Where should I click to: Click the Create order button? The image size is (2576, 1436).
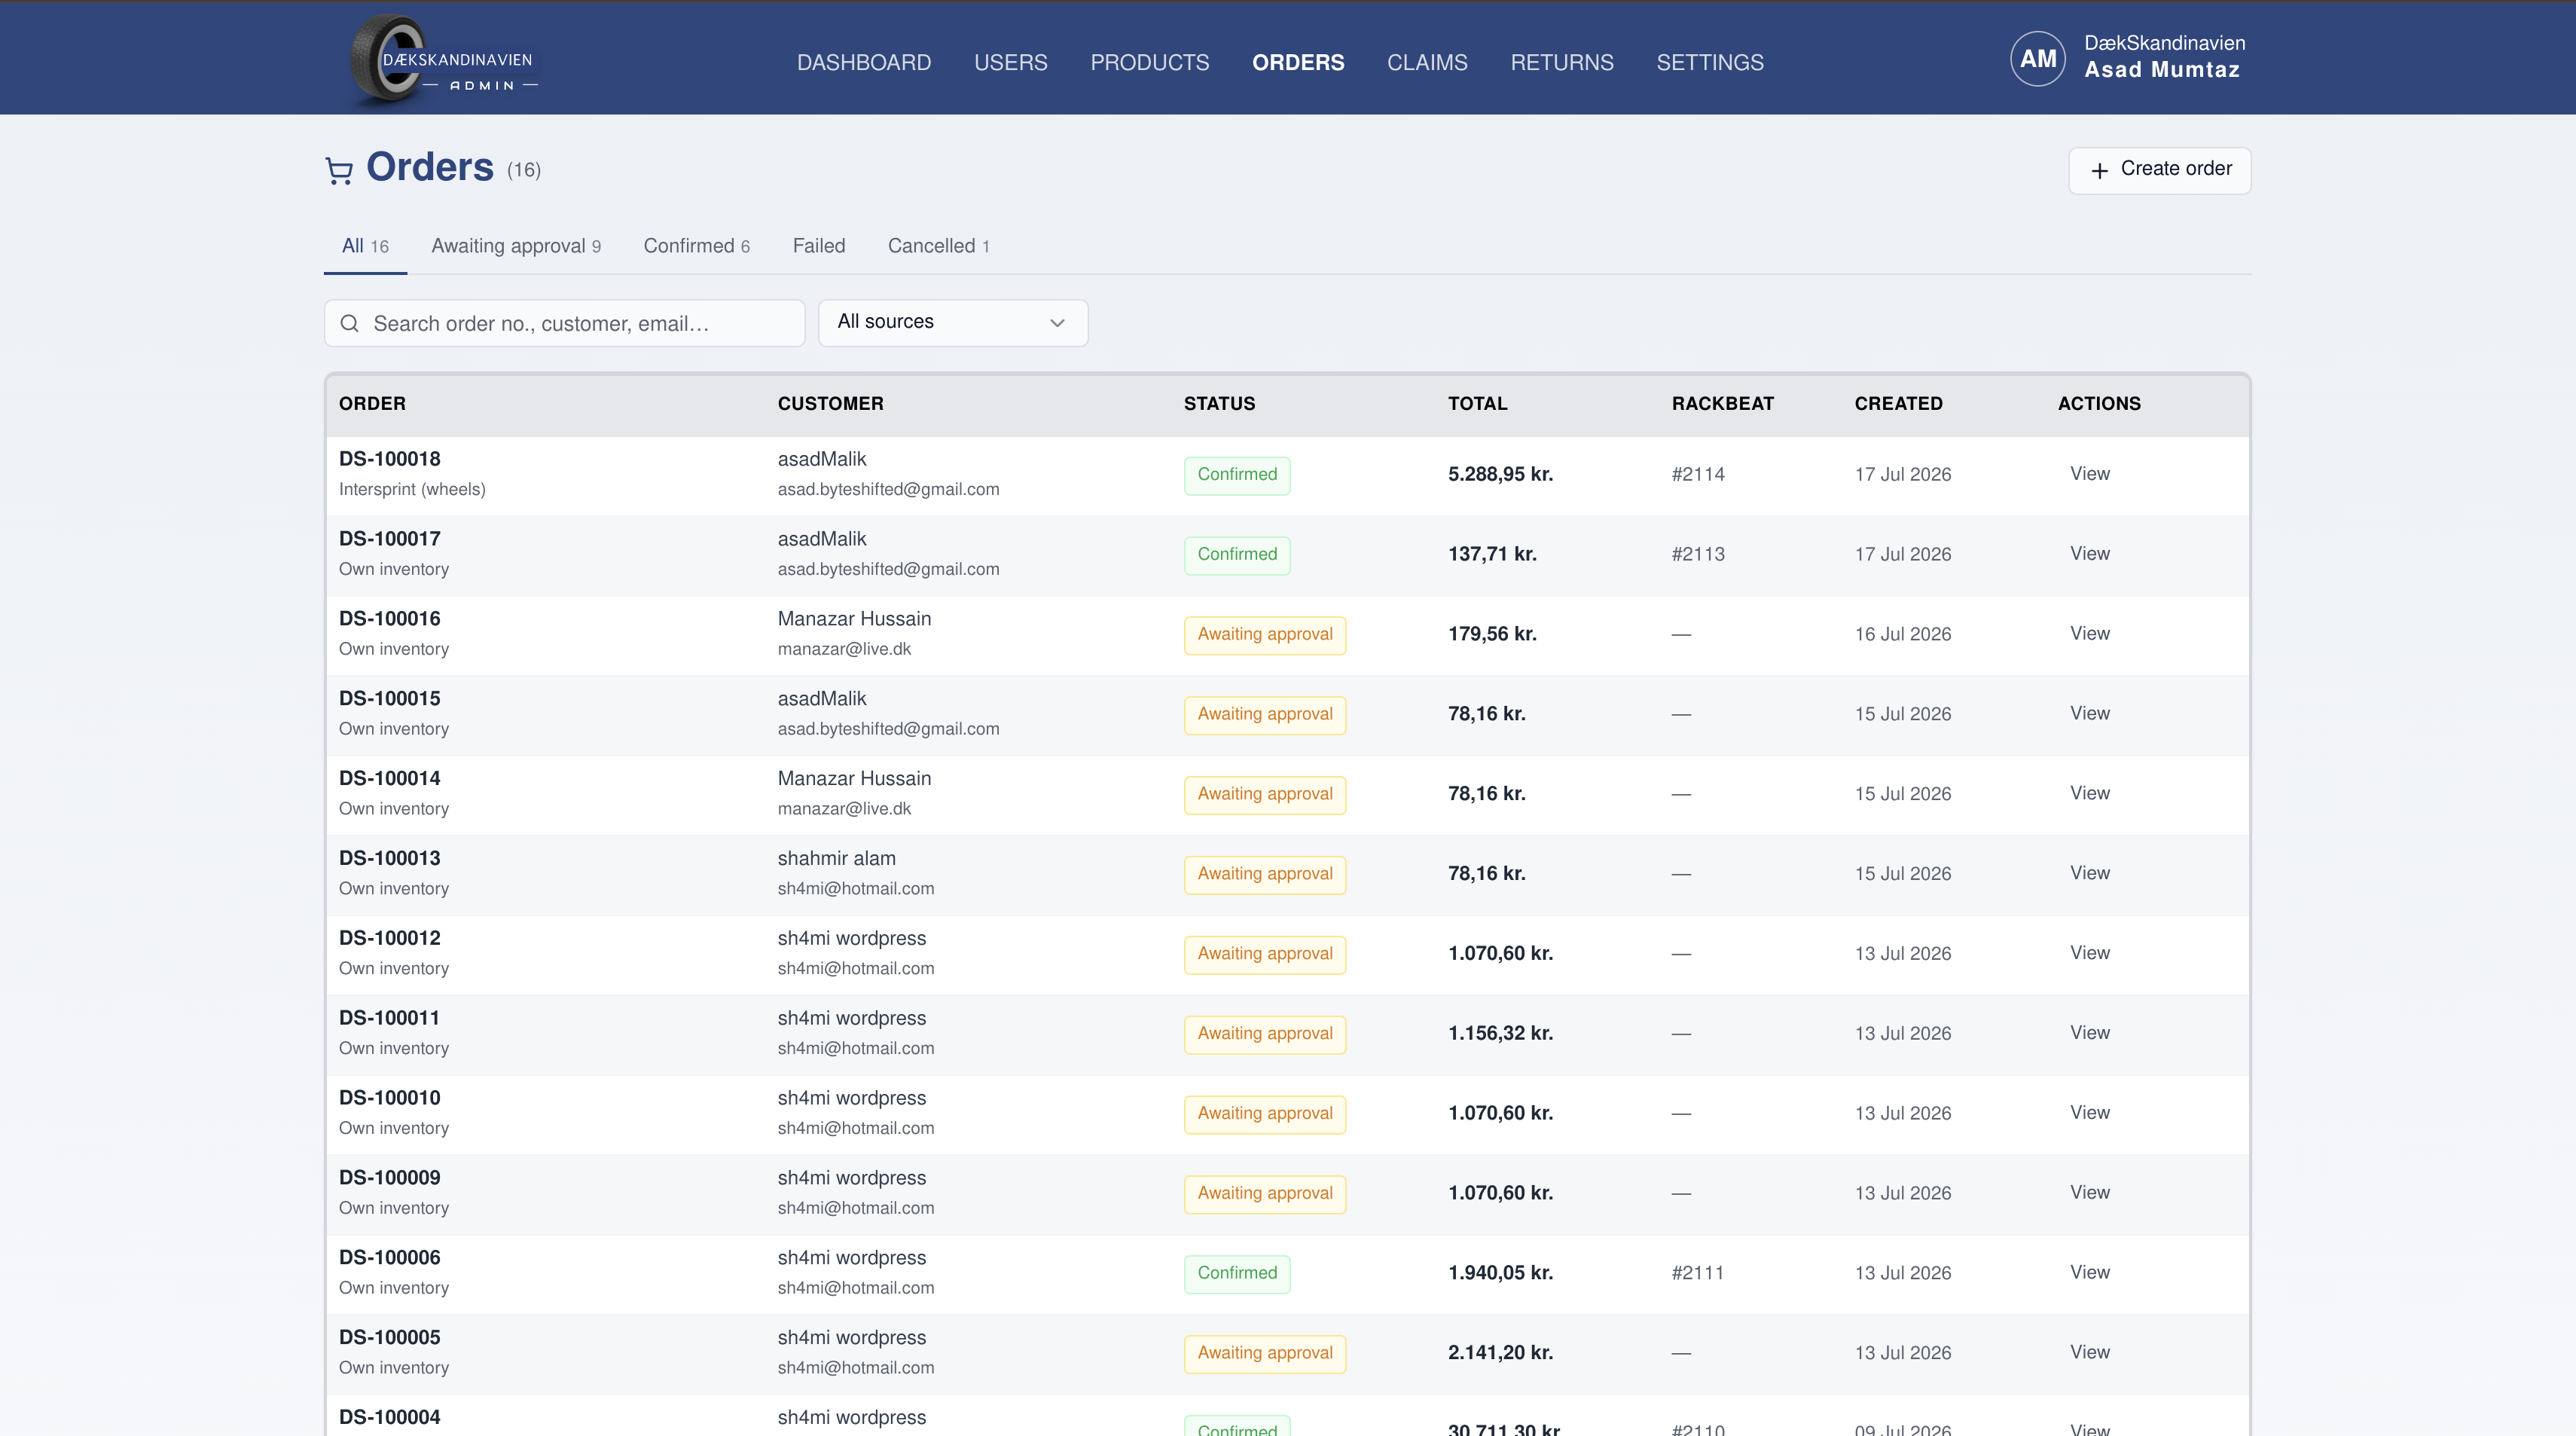(2159, 170)
